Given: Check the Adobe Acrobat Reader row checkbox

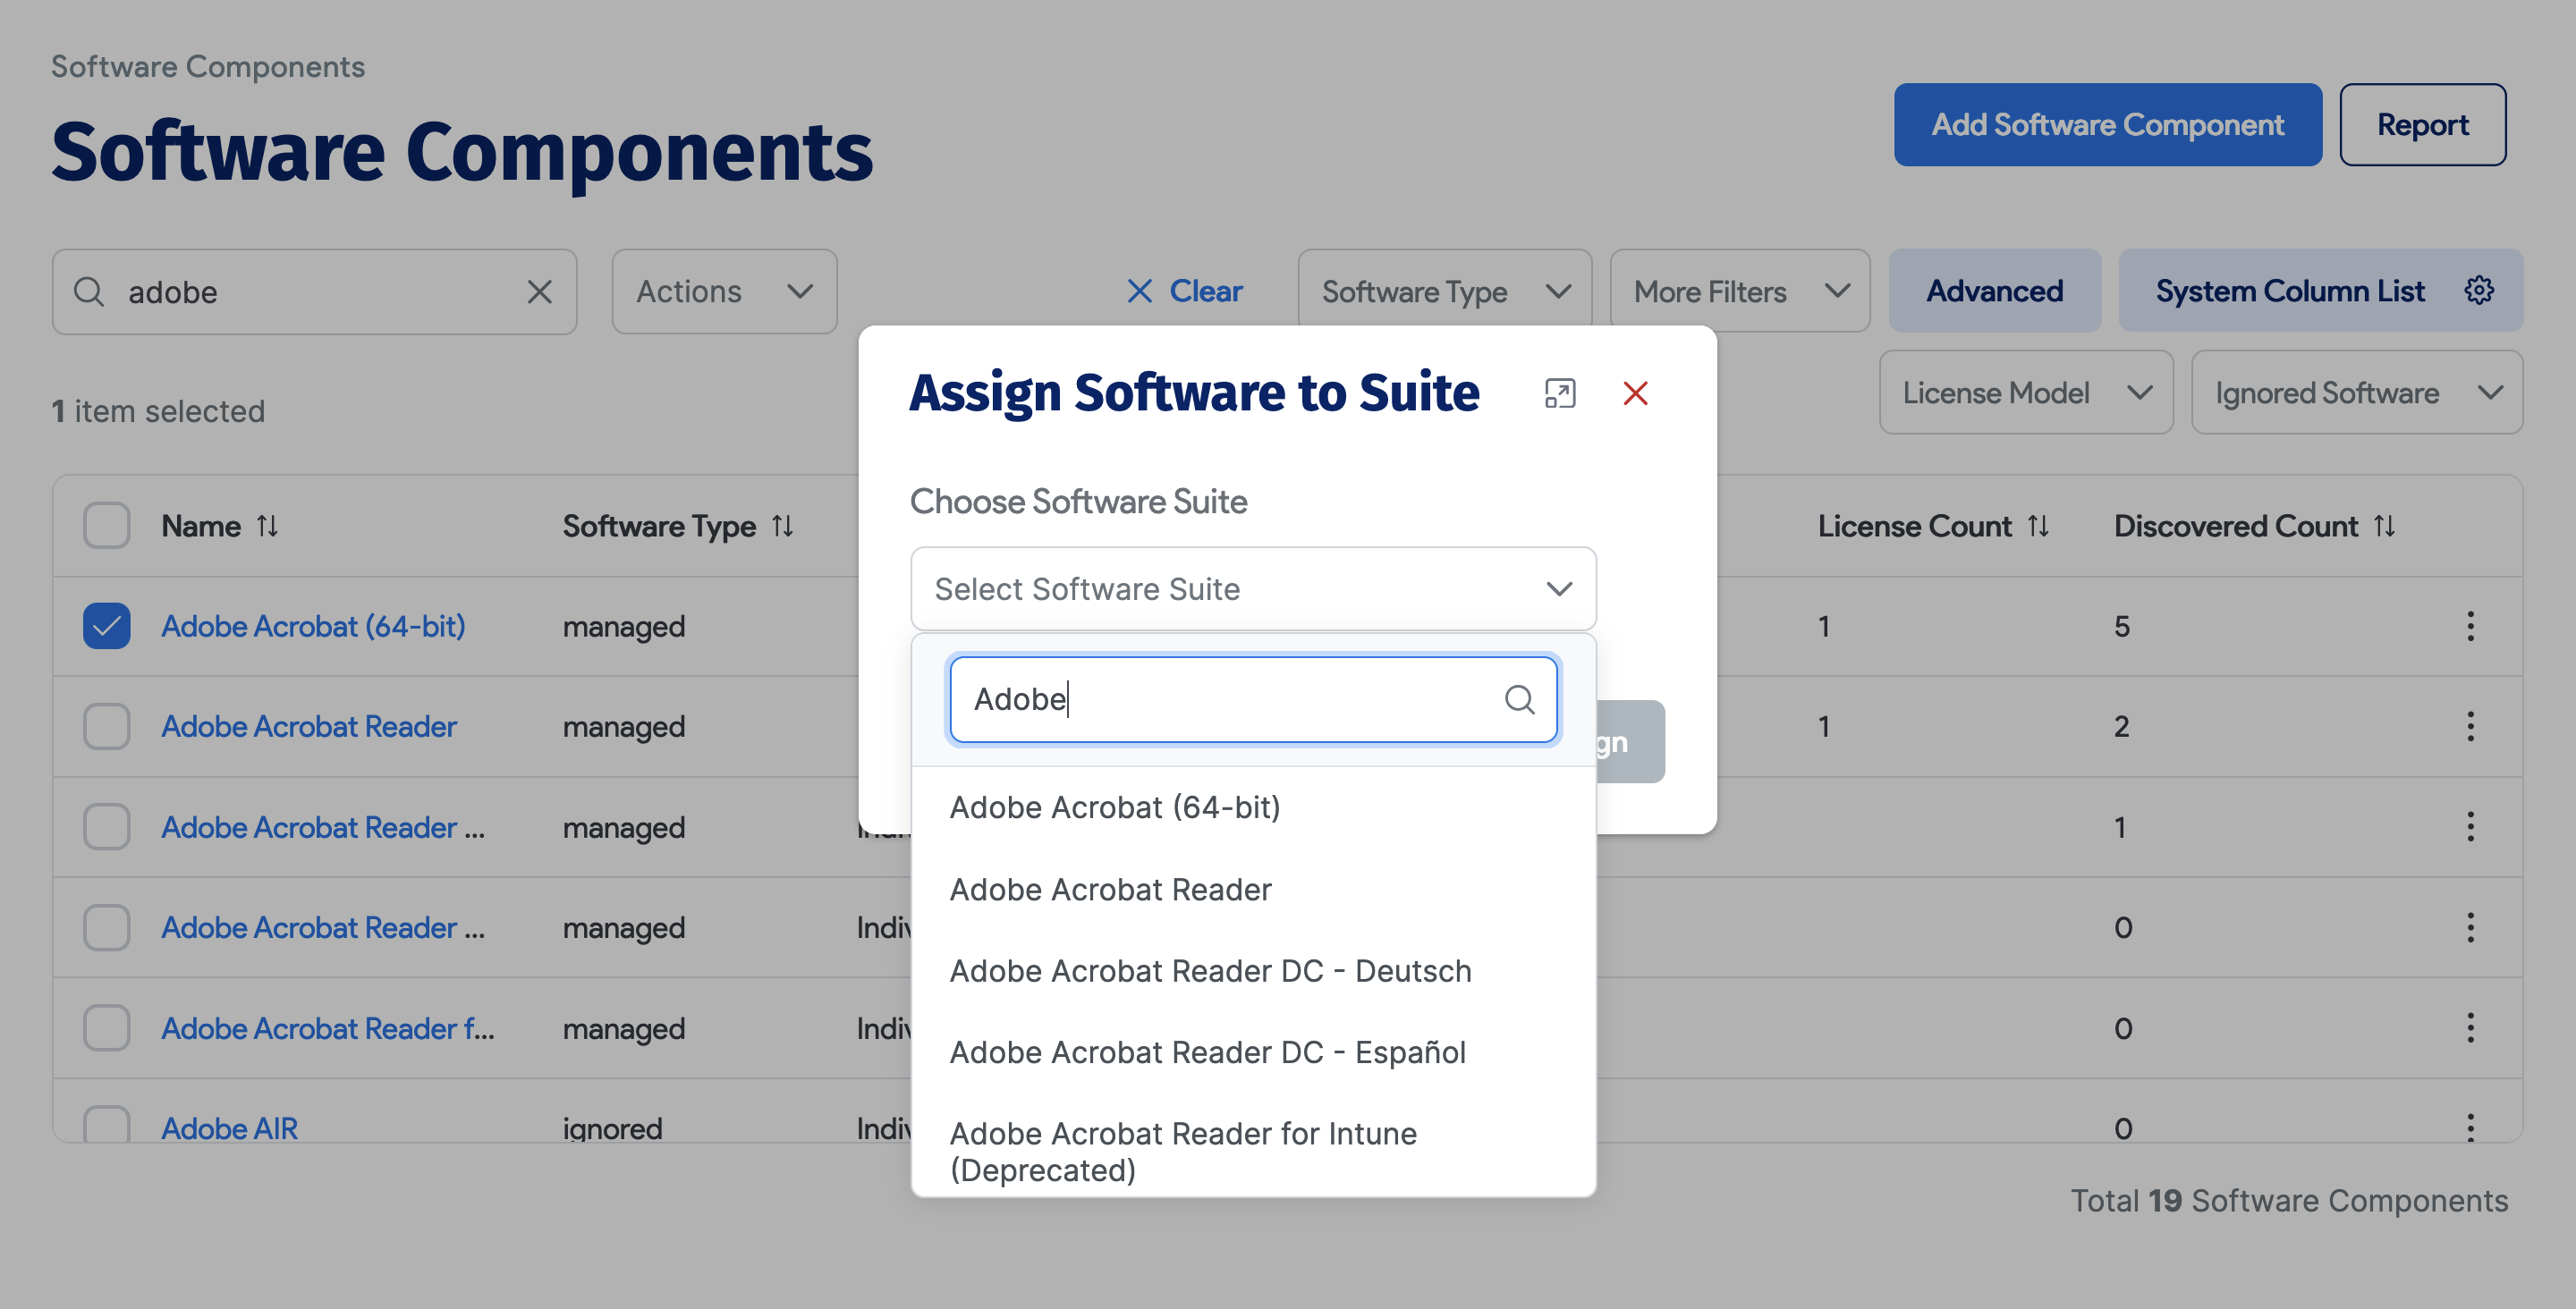Looking at the screenshot, I should tap(106, 727).
